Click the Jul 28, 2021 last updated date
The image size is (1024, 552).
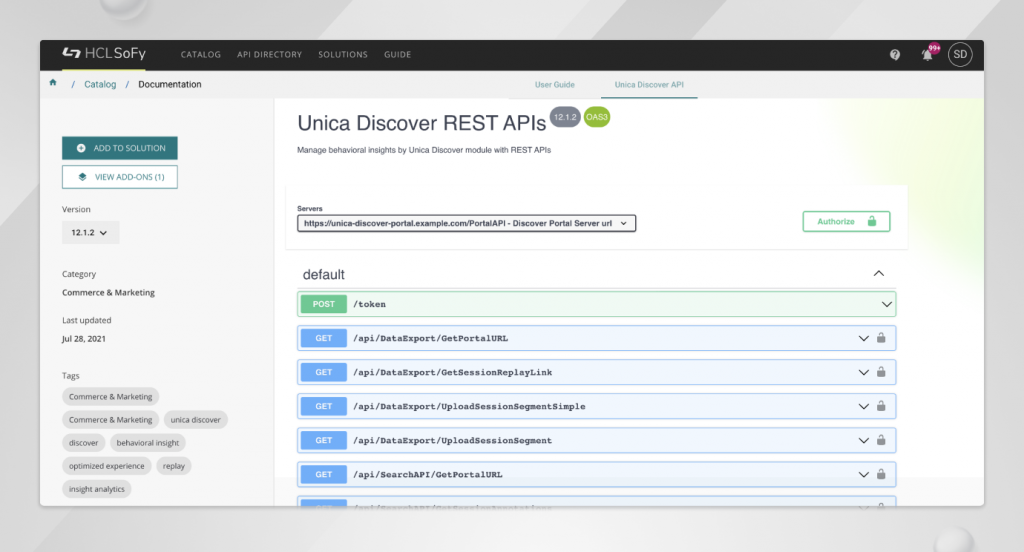click(x=84, y=338)
